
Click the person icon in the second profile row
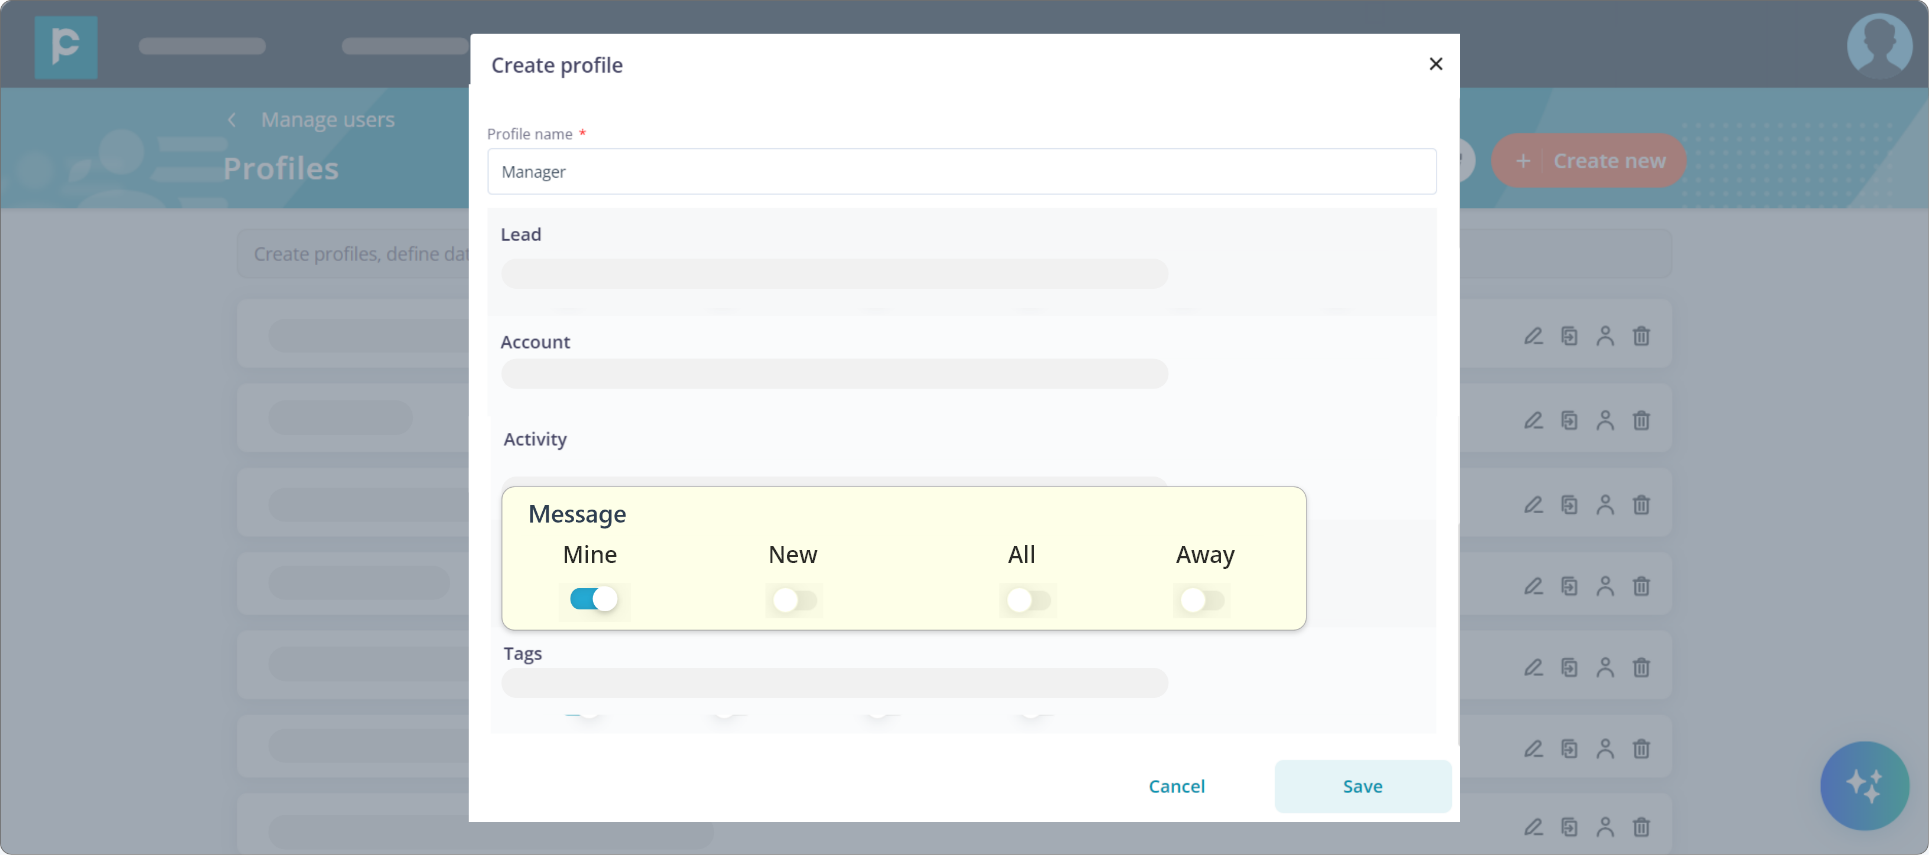pyautogui.click(x=1605, y=420)
